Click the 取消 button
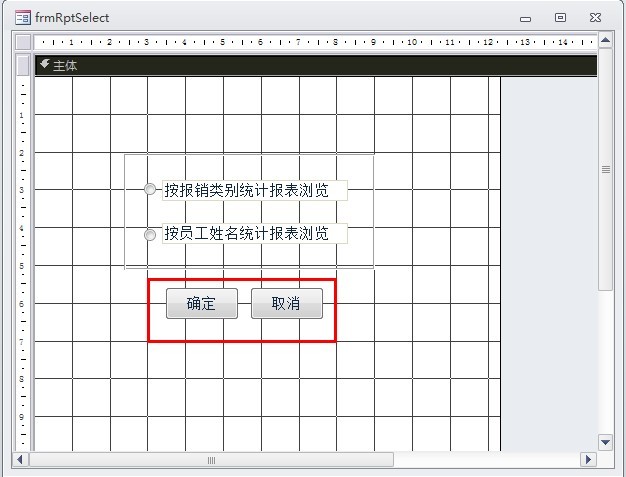The height and width of the screenshot is (477, 626). click(x=287, y=303)
